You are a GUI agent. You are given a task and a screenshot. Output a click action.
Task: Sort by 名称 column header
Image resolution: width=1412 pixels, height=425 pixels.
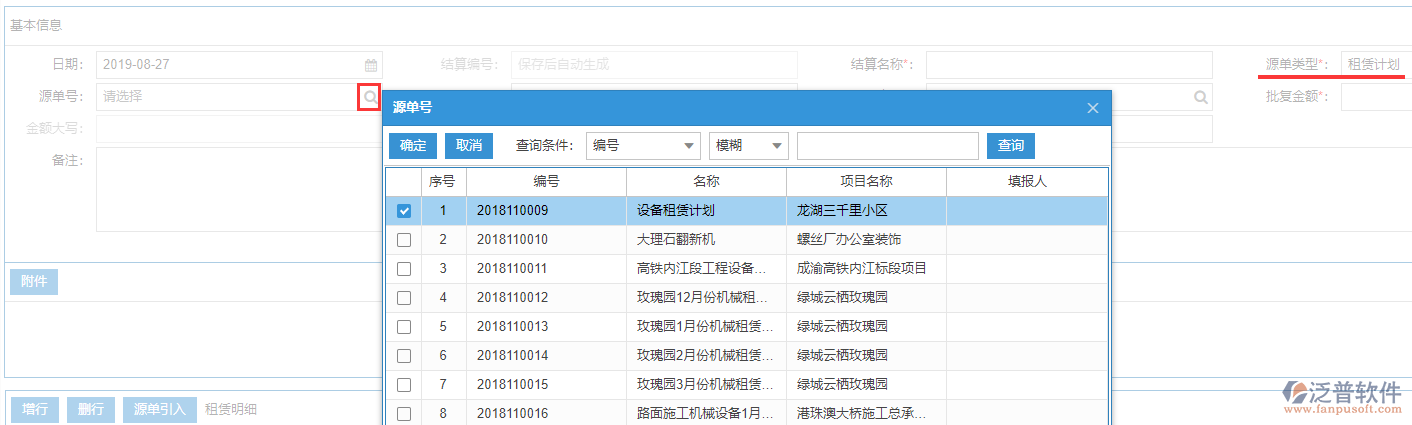coord(706,182)
